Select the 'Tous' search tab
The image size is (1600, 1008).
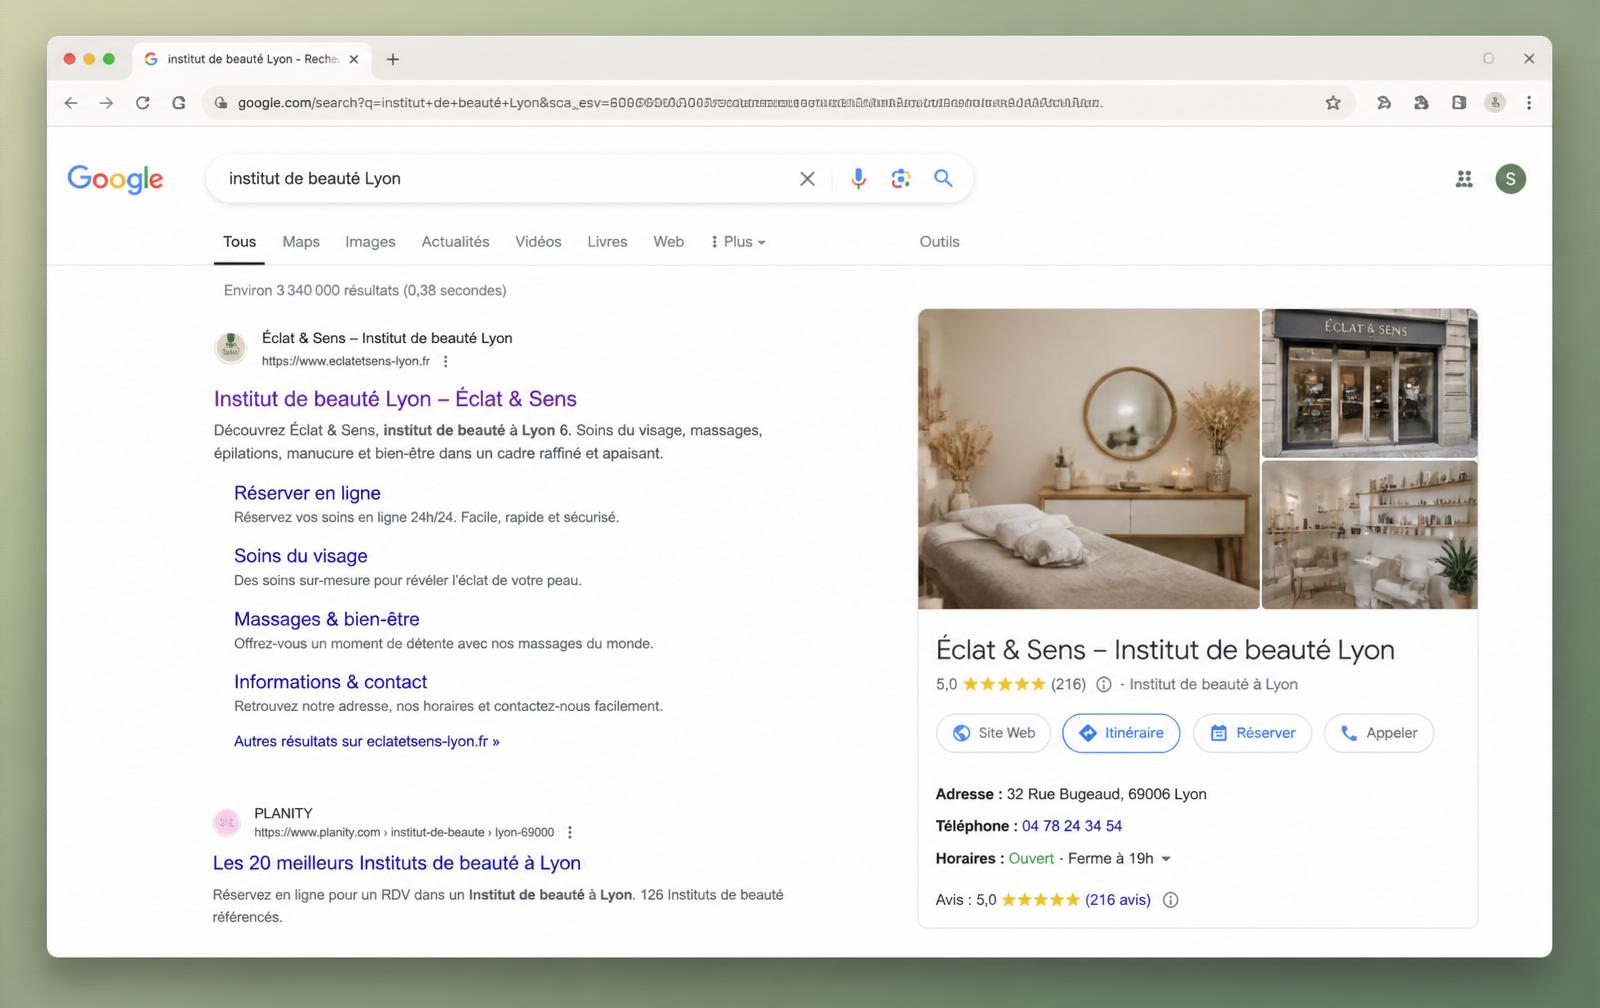tap(239, 242)
